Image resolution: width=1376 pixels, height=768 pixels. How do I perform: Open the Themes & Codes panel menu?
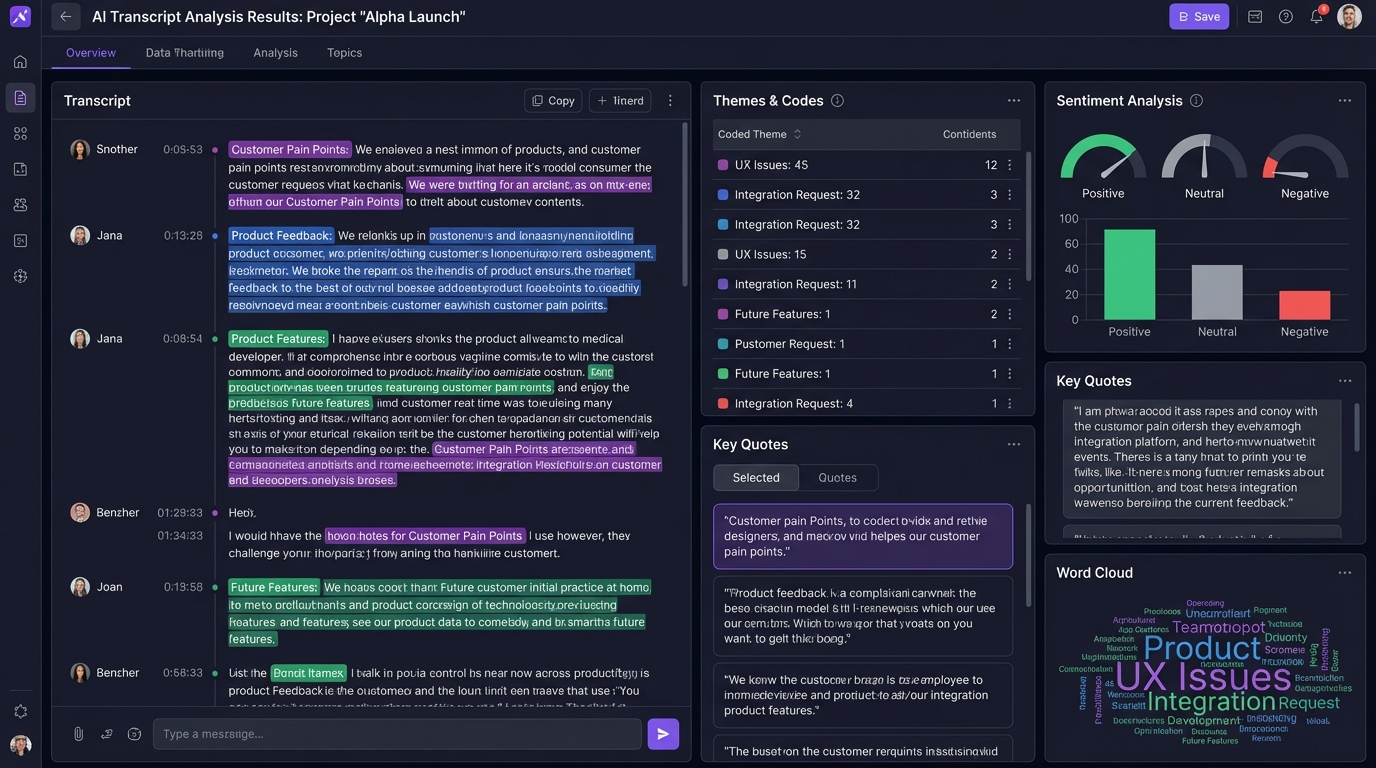pos(1014,100)
